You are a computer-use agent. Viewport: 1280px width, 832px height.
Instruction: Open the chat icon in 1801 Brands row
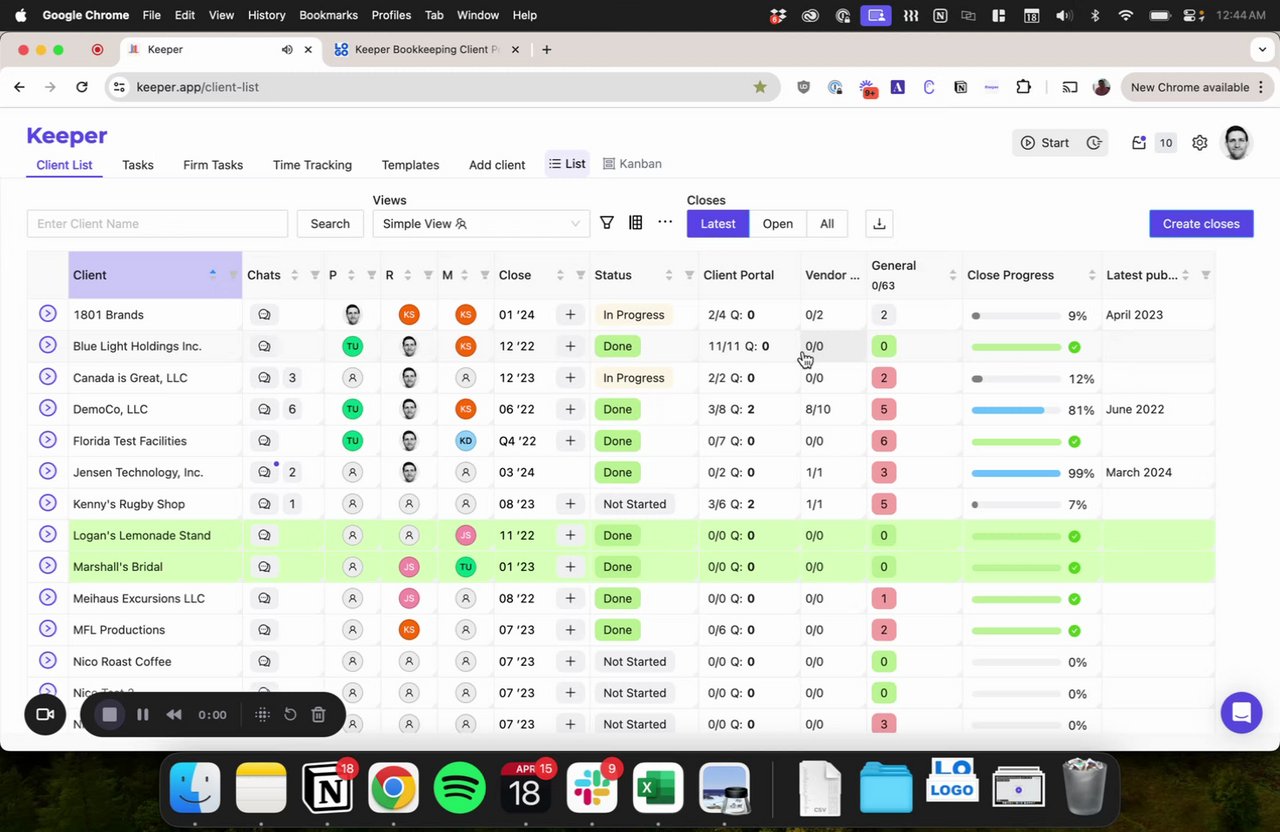point(264,315)
